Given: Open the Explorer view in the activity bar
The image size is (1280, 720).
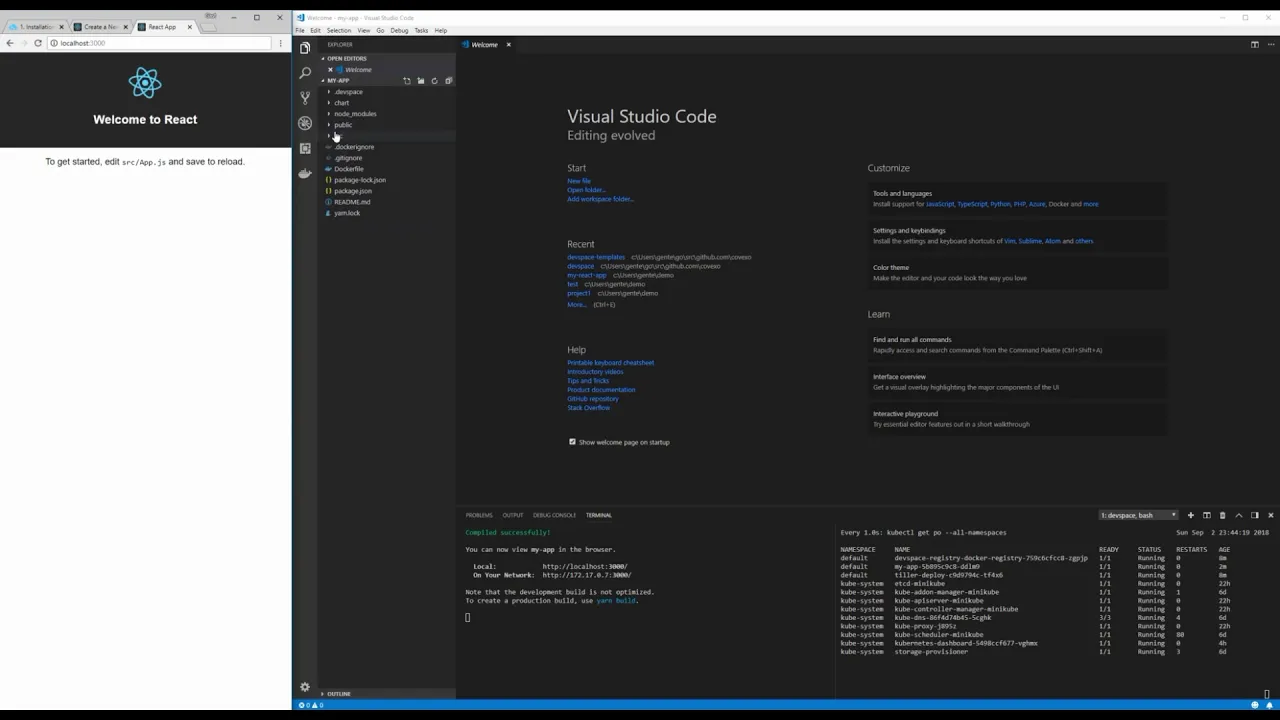Looking at the screenshot, I should click(x=305, y=47).
